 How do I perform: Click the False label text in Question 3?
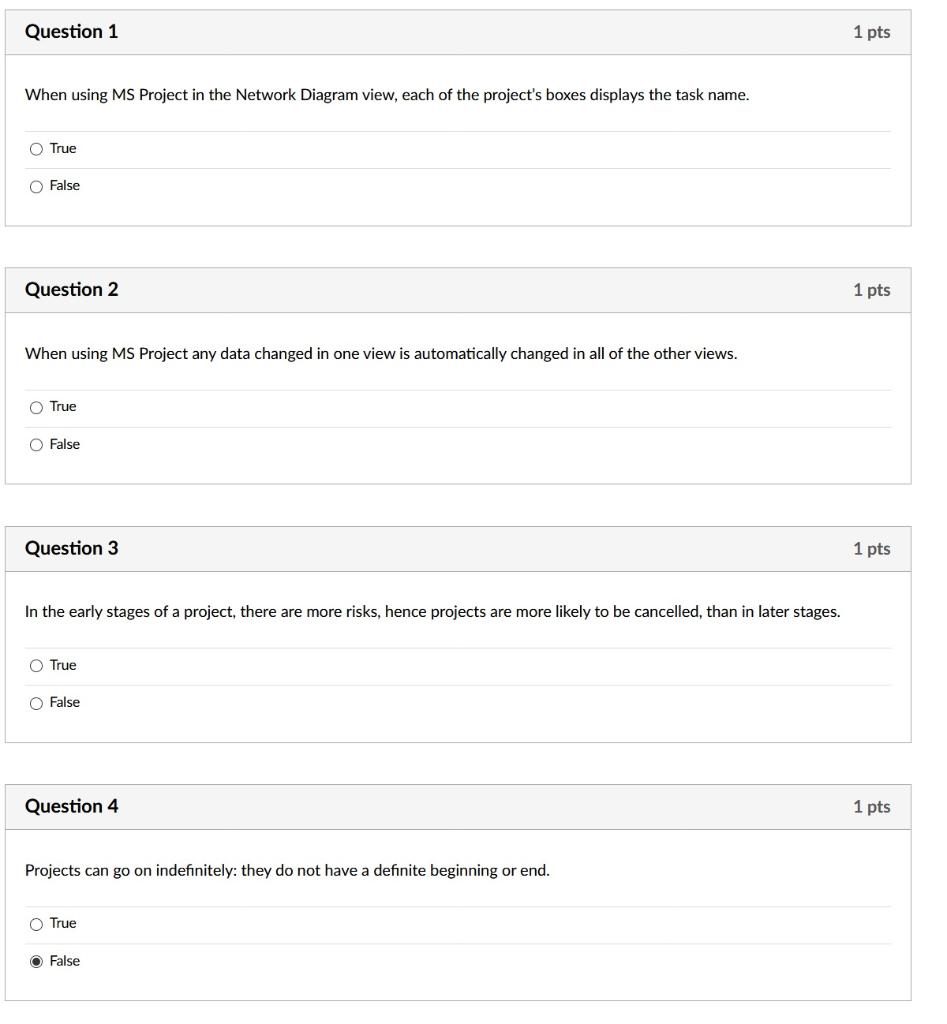point(66,702)
